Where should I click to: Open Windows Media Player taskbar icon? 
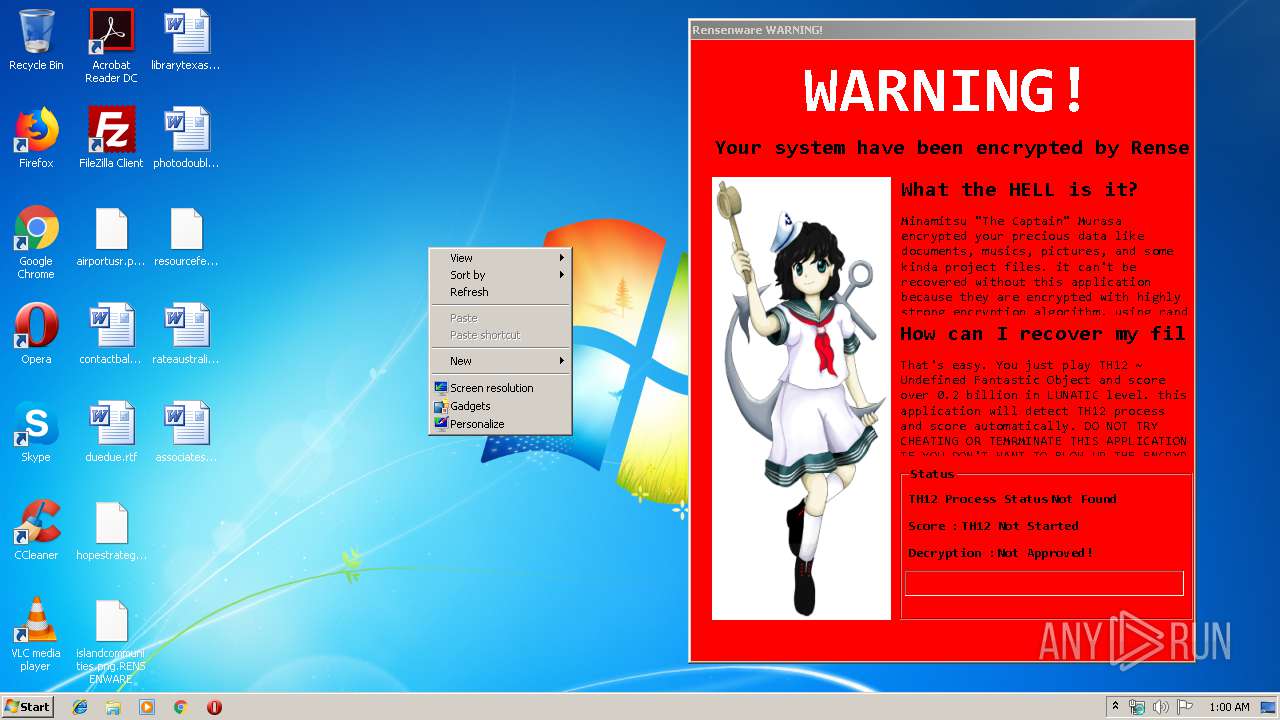(147, 707)
